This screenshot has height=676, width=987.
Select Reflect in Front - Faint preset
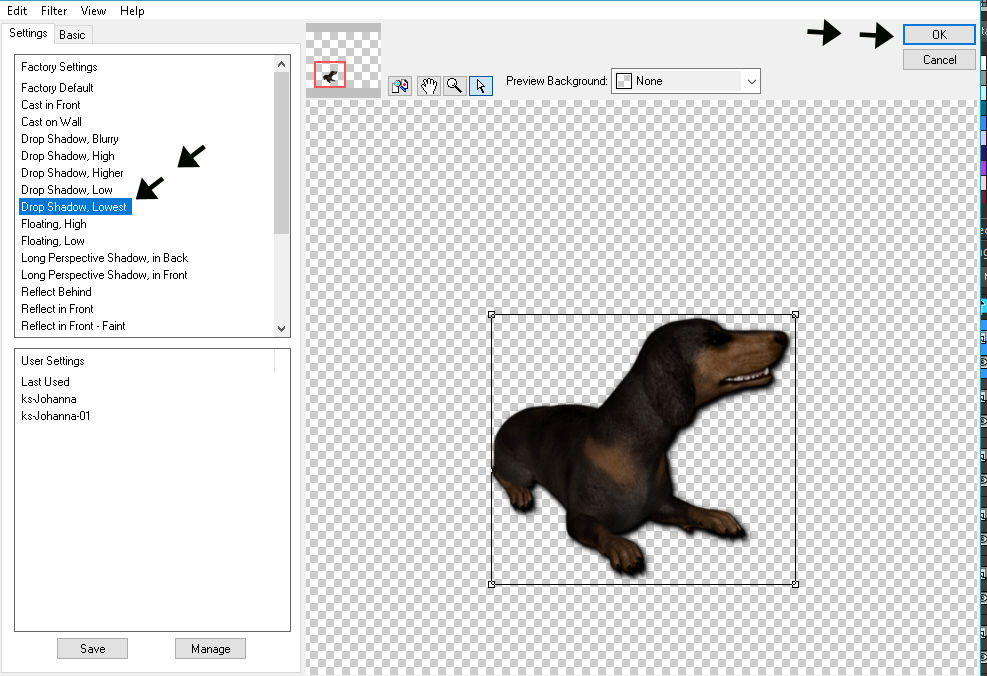(74, 326)
